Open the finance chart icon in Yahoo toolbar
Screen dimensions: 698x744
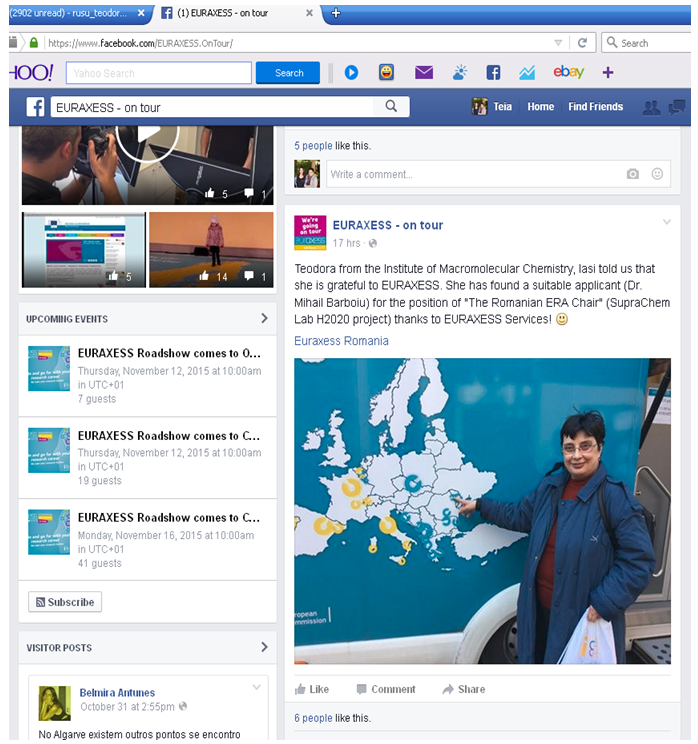coord(527,73)
